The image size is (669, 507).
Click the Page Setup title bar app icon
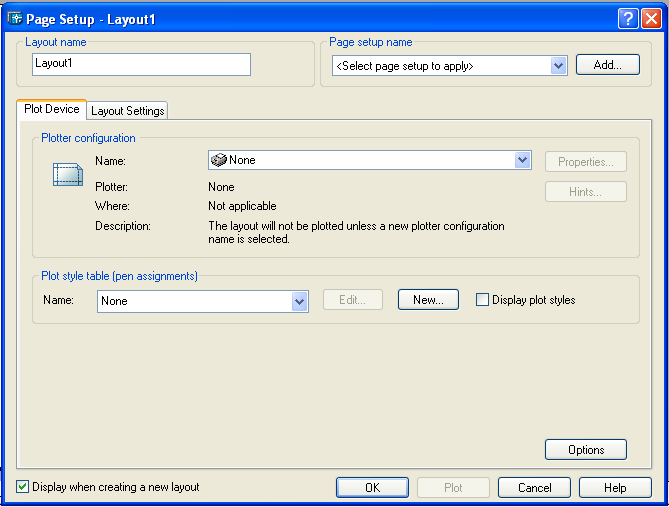[x=15, y=19]
